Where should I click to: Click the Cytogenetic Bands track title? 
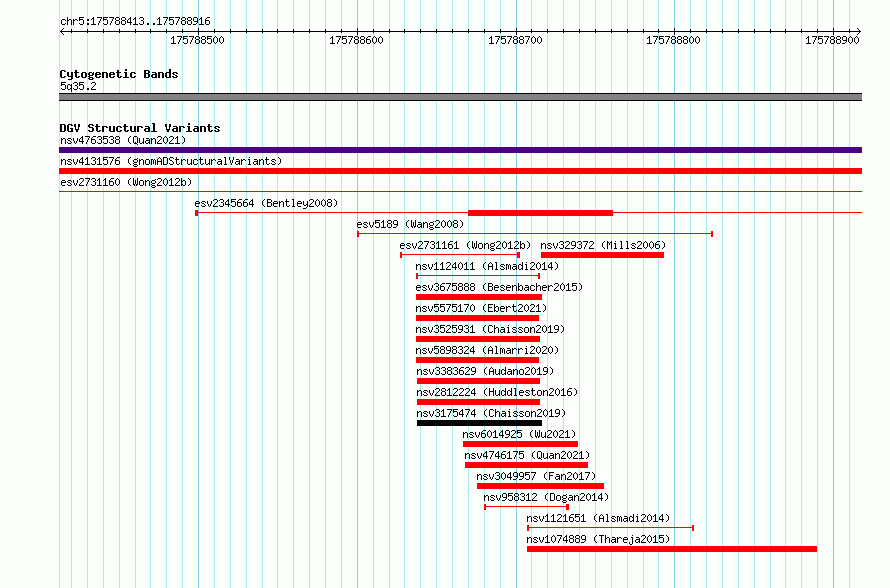[x=119, y=74]
